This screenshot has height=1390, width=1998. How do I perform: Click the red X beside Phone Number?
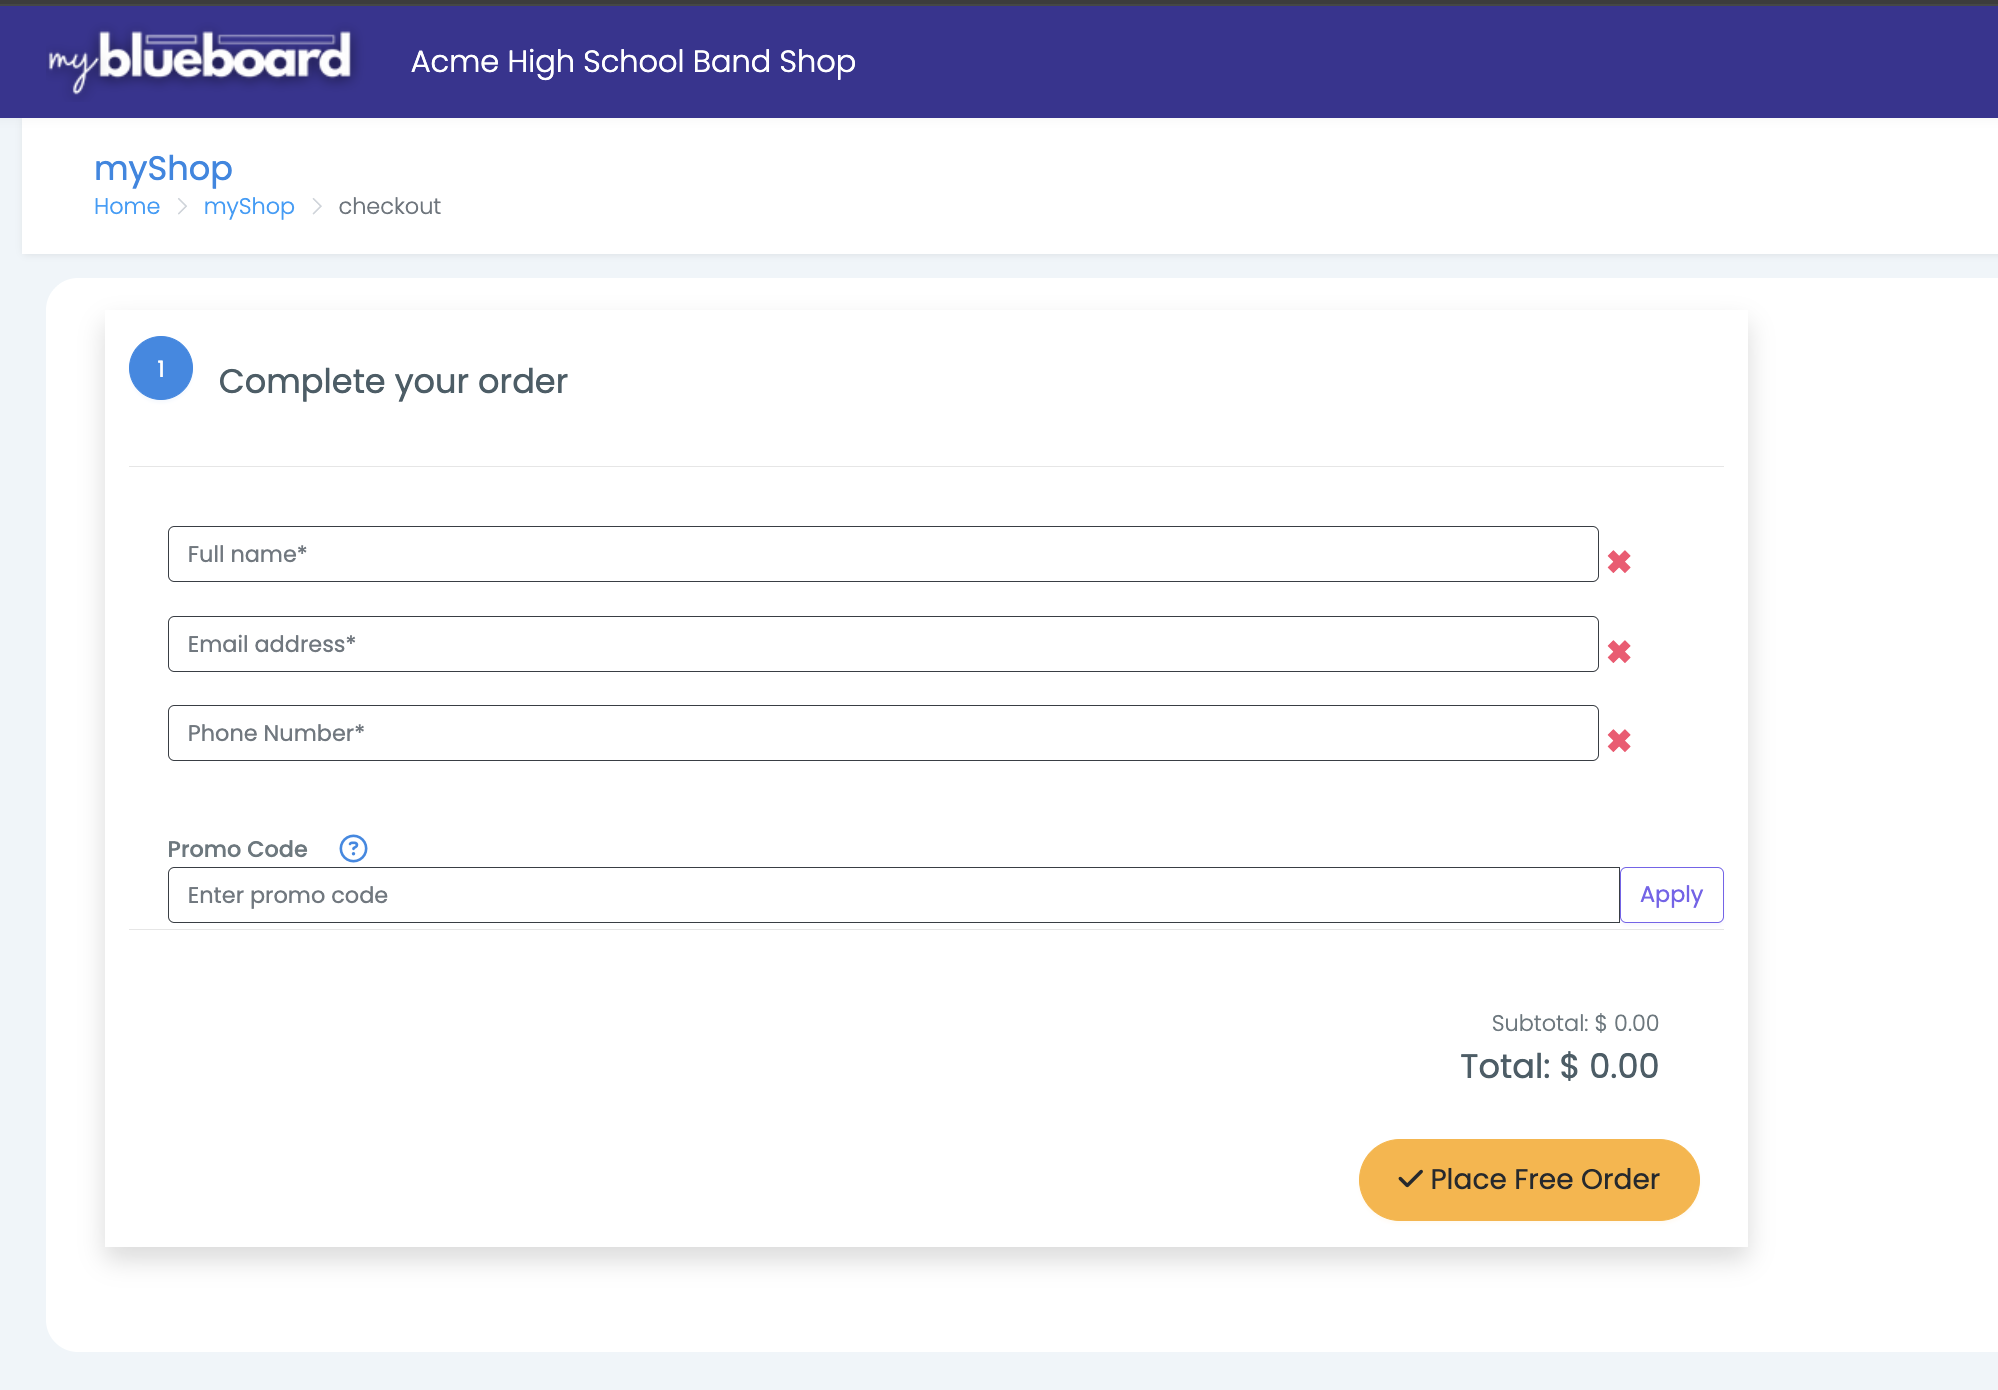(1619, 741)
